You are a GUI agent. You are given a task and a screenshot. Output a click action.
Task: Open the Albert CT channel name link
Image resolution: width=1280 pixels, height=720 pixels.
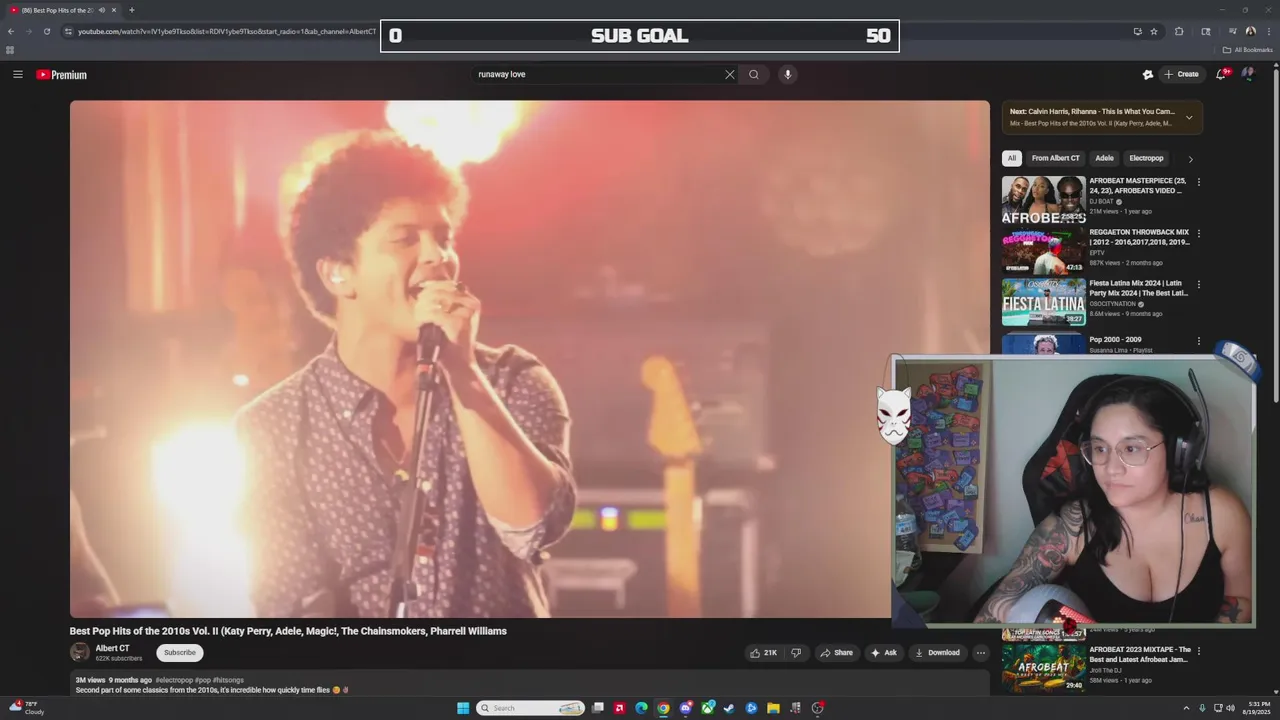pos(112,649)
